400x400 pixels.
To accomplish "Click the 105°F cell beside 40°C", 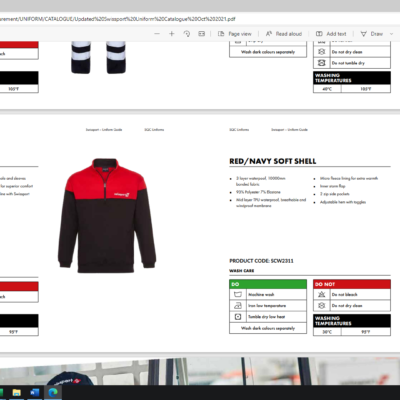I will 366,89.
